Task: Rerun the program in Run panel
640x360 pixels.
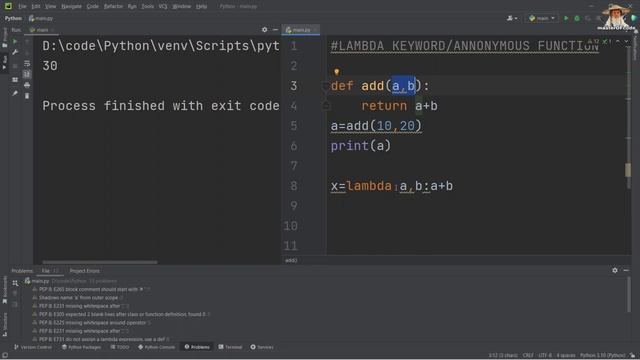Action: [x=15, y=41]
